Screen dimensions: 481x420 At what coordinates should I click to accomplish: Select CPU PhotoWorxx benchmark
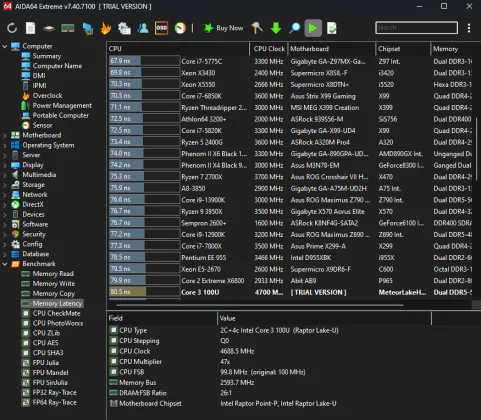tap(58, 323)
